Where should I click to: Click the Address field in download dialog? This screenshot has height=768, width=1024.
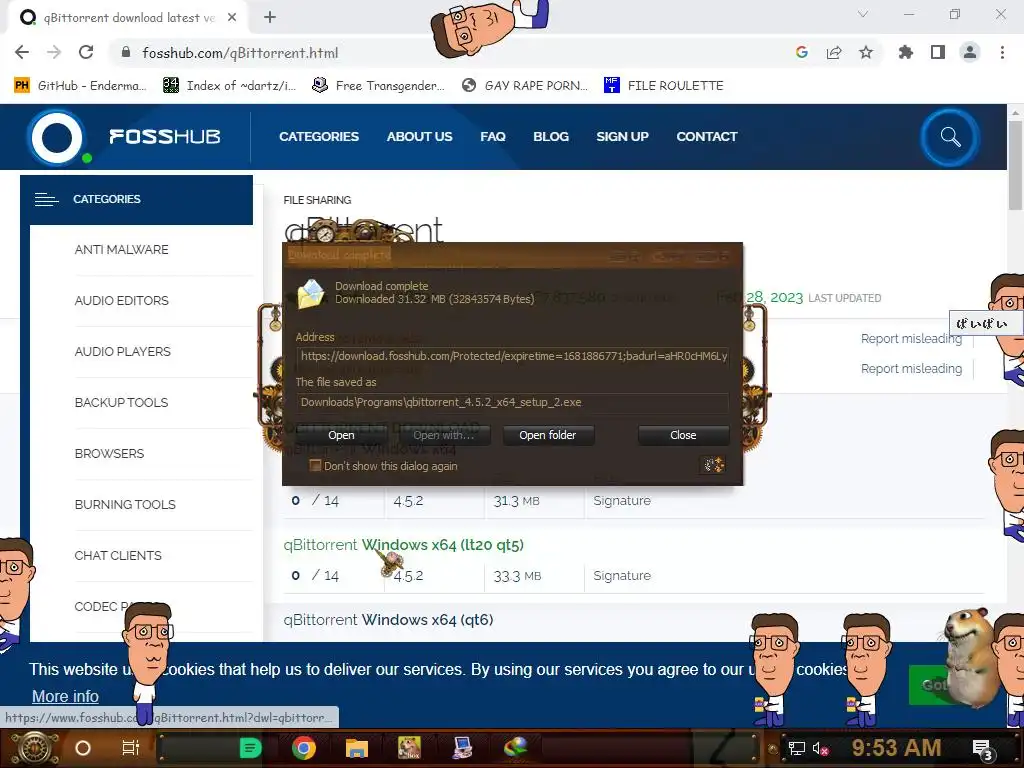[513, 356]
